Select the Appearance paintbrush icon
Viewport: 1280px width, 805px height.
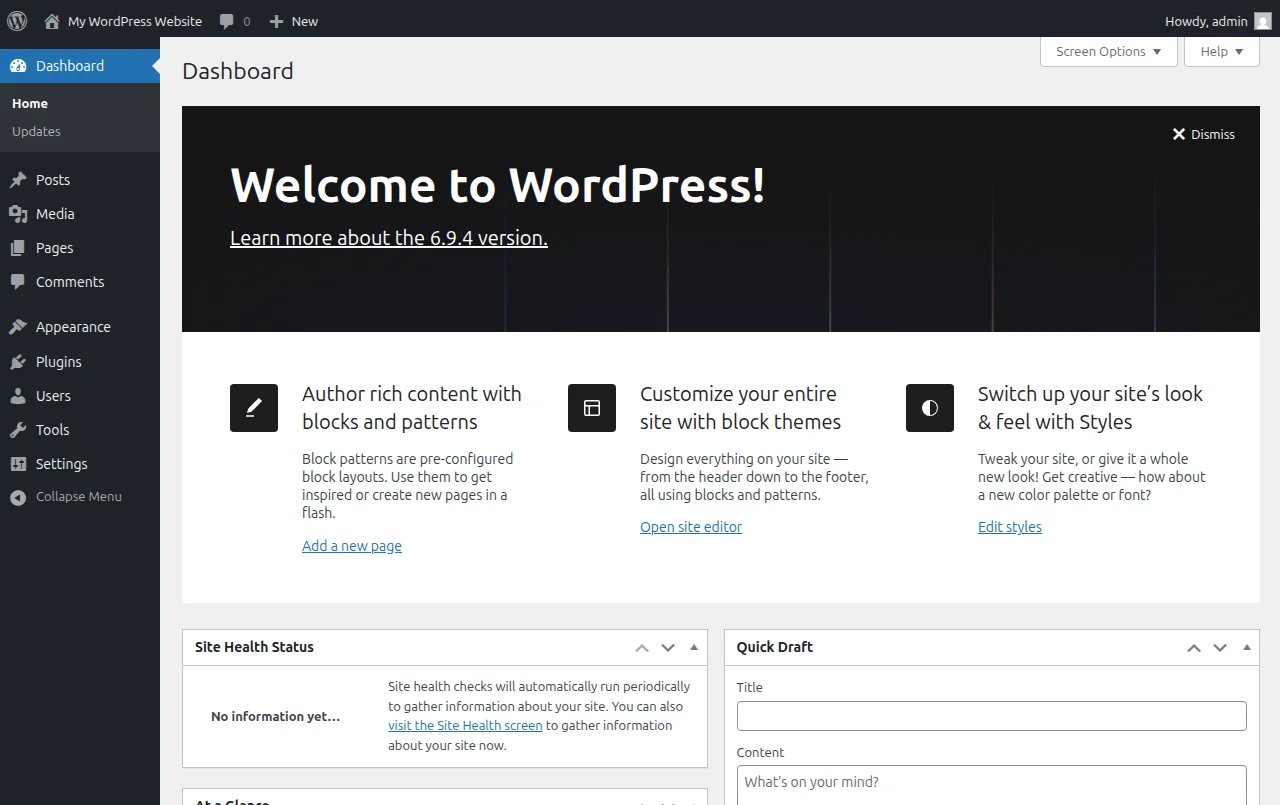17,326
